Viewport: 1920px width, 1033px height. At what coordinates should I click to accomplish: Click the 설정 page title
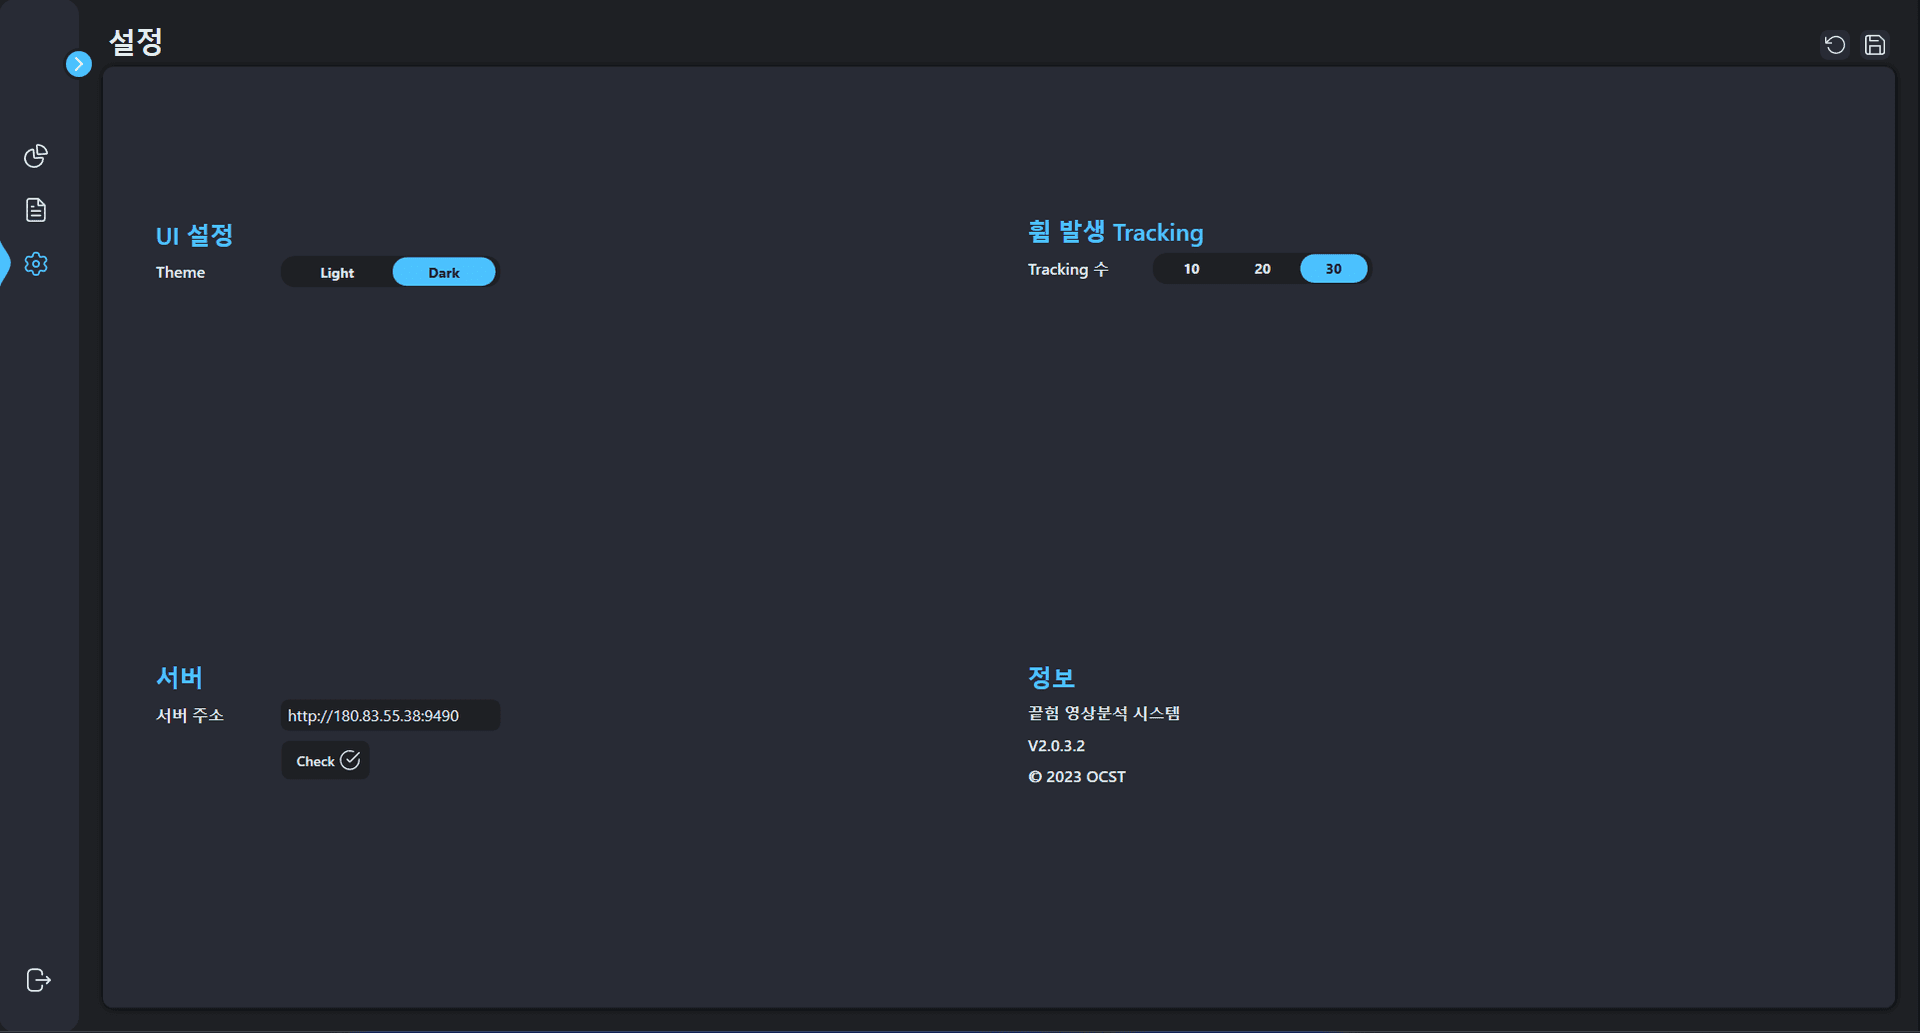coord(136,42)
